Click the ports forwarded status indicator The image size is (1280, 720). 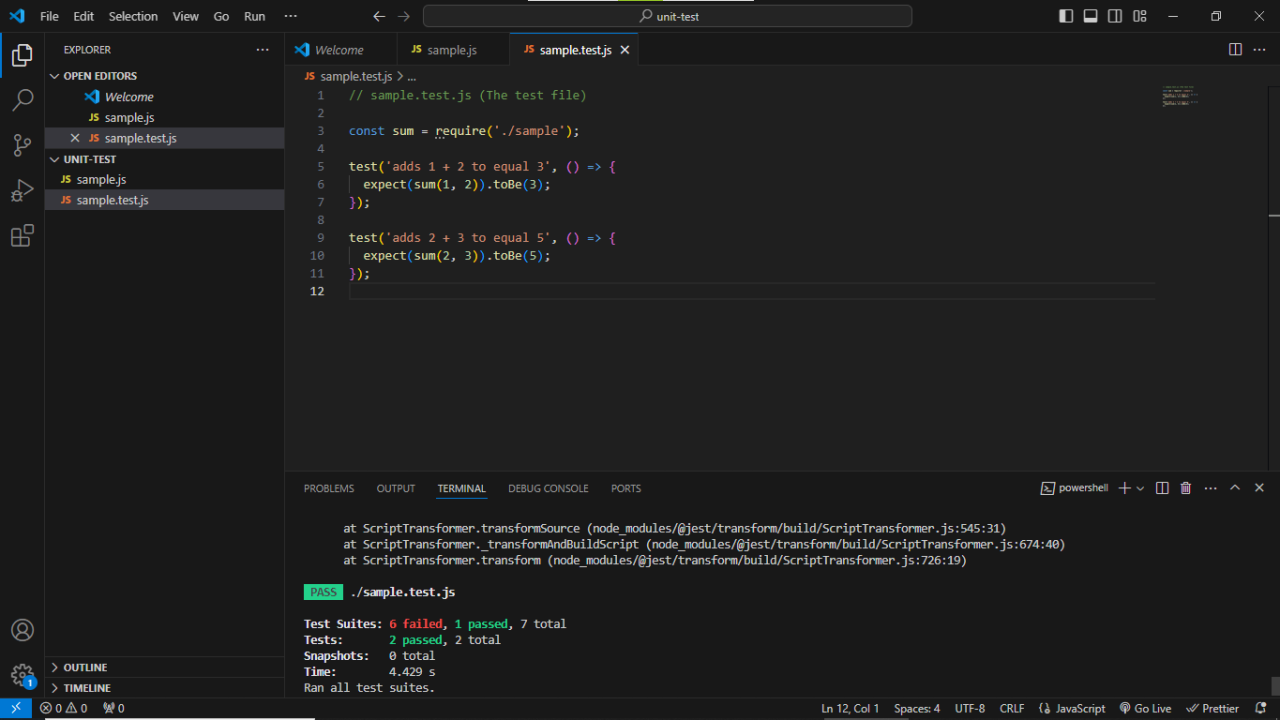[x=114, y=708]
